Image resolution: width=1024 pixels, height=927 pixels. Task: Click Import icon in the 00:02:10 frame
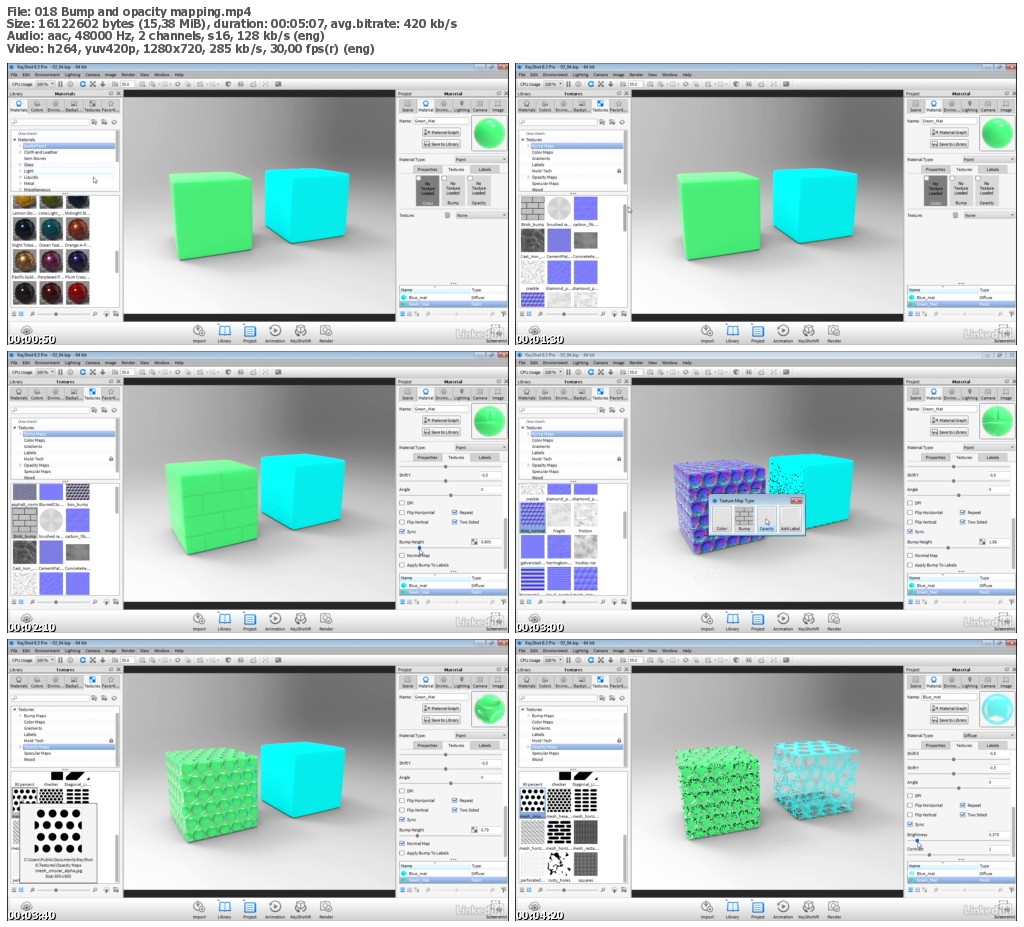(x=199, y=619)
